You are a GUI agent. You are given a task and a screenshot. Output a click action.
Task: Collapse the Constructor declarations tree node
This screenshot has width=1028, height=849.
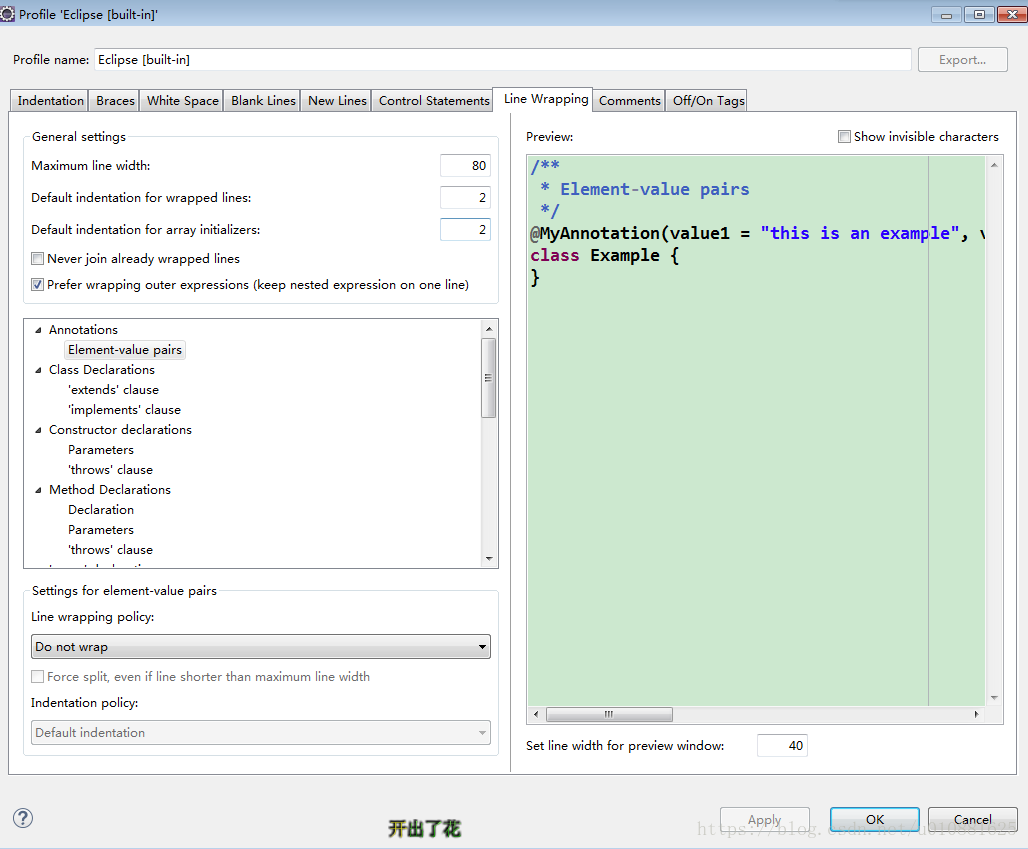(38, 430)
